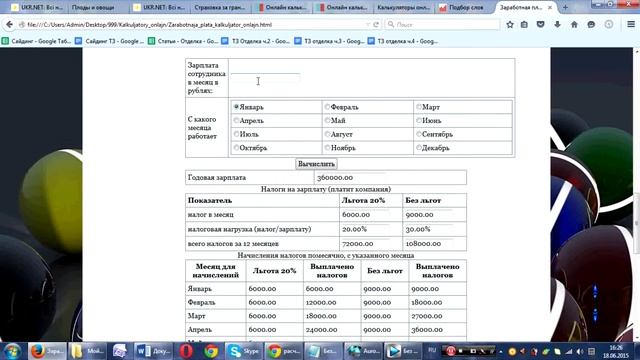Click the chat bubble icon in toolbar
The width and height of the screenshot is (640, 360).
[591, 25]
